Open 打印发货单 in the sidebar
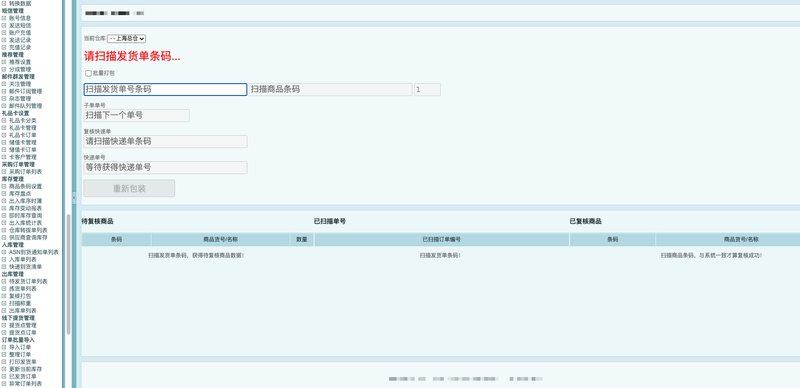 (x=23, y=361)
